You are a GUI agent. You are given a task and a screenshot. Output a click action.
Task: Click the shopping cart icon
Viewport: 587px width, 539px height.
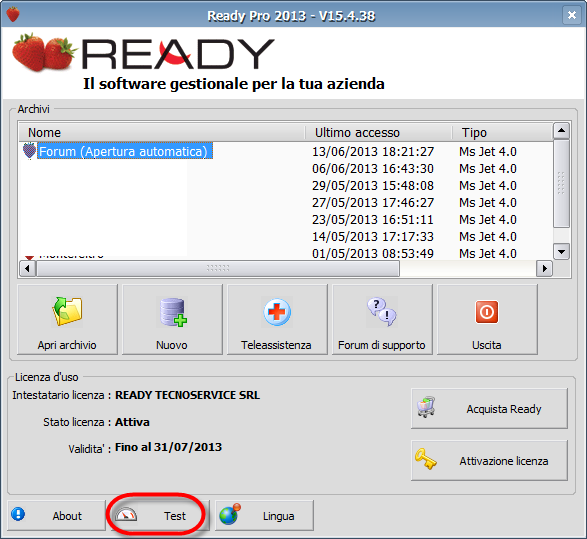[426, 407]
